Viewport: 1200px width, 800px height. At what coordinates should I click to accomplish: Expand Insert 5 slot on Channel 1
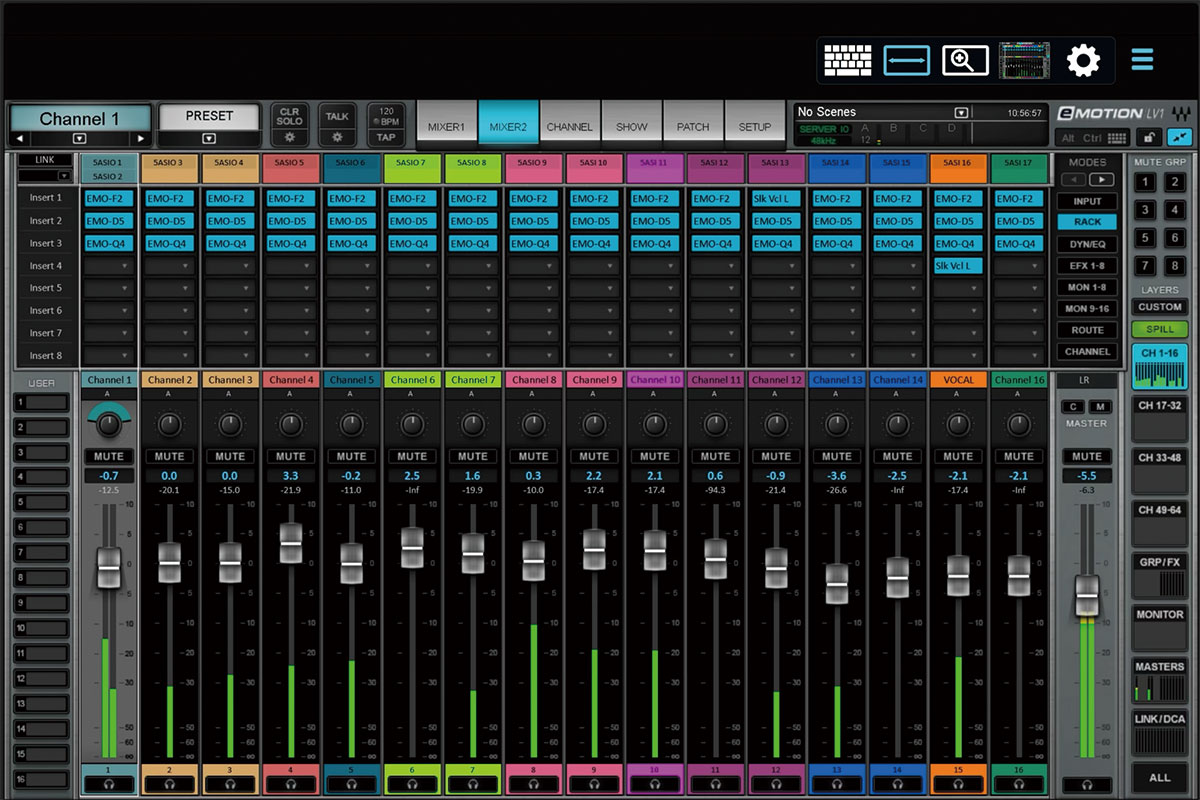tap(109, 288)
